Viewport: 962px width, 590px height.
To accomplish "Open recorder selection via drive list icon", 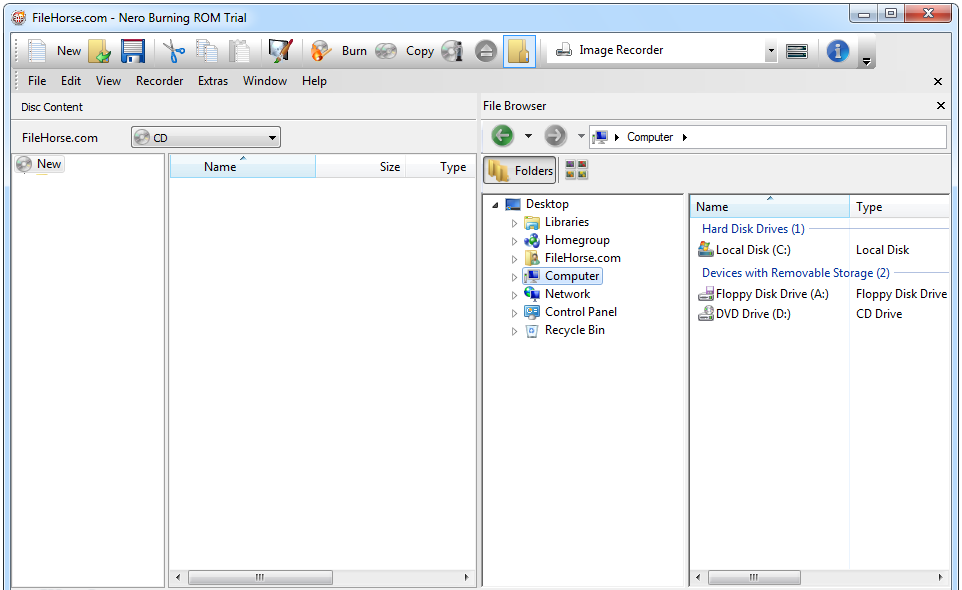I will click(x=796, y=51).
